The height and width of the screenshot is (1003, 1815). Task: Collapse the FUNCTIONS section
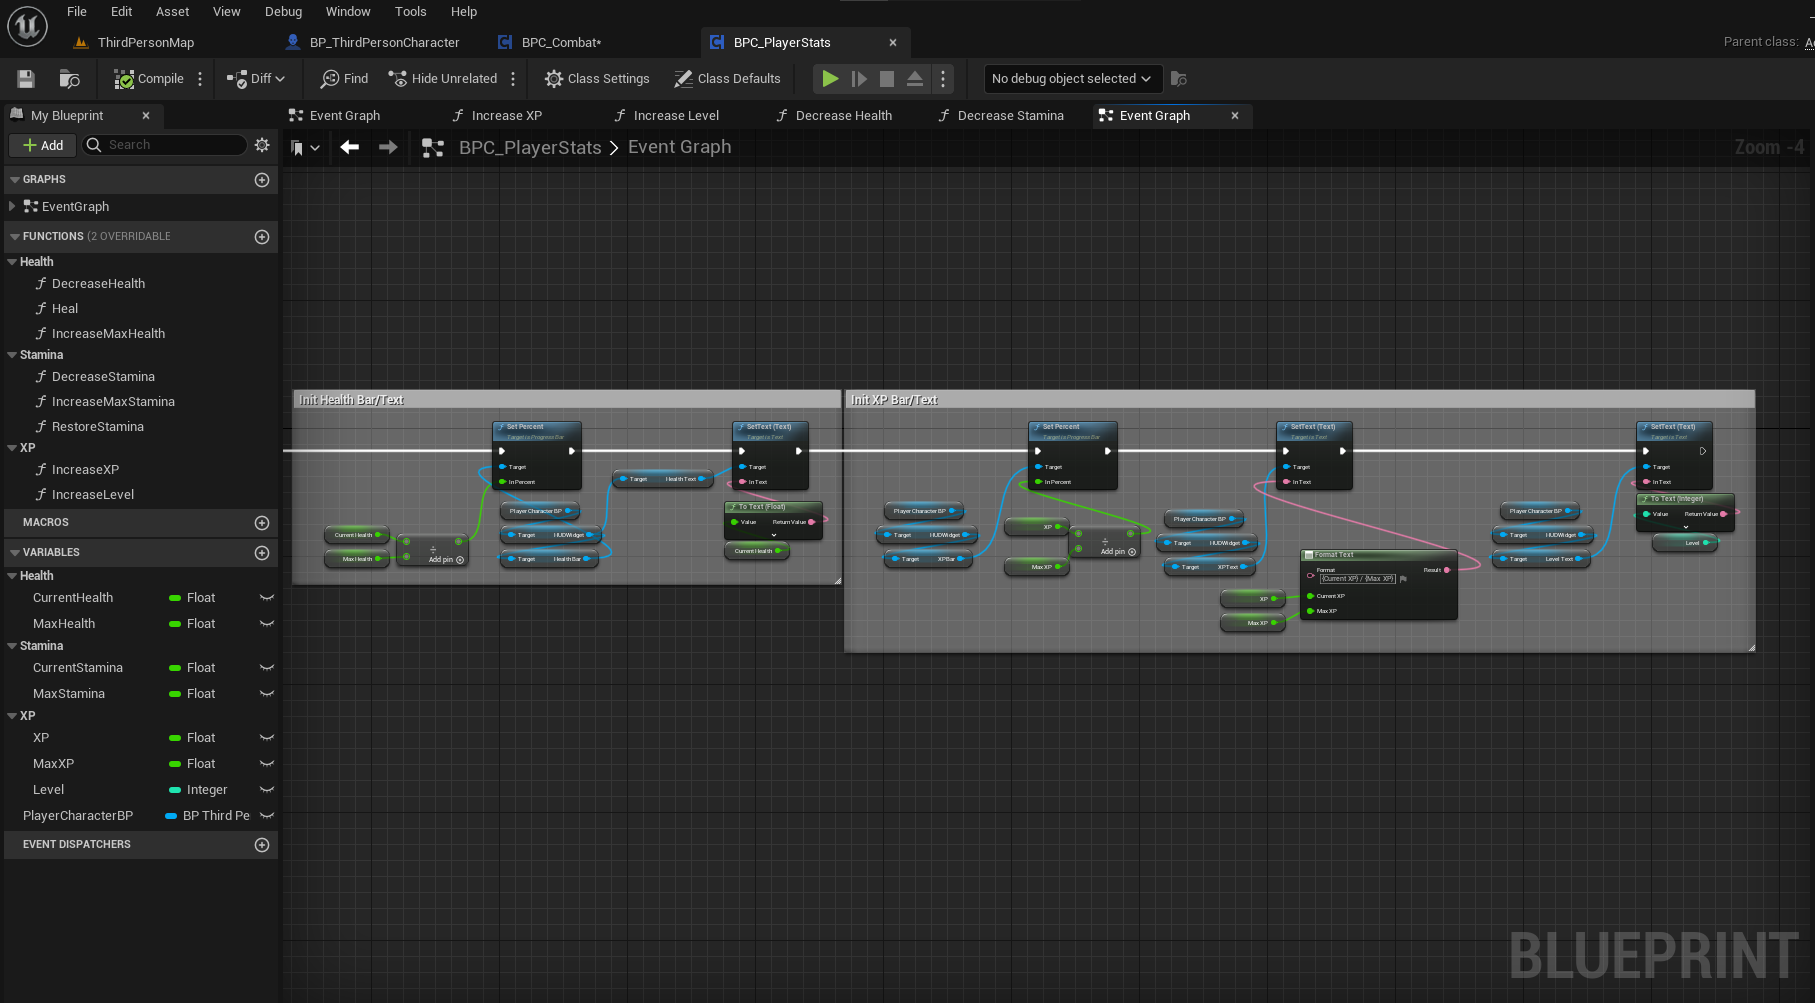(15, 237)
